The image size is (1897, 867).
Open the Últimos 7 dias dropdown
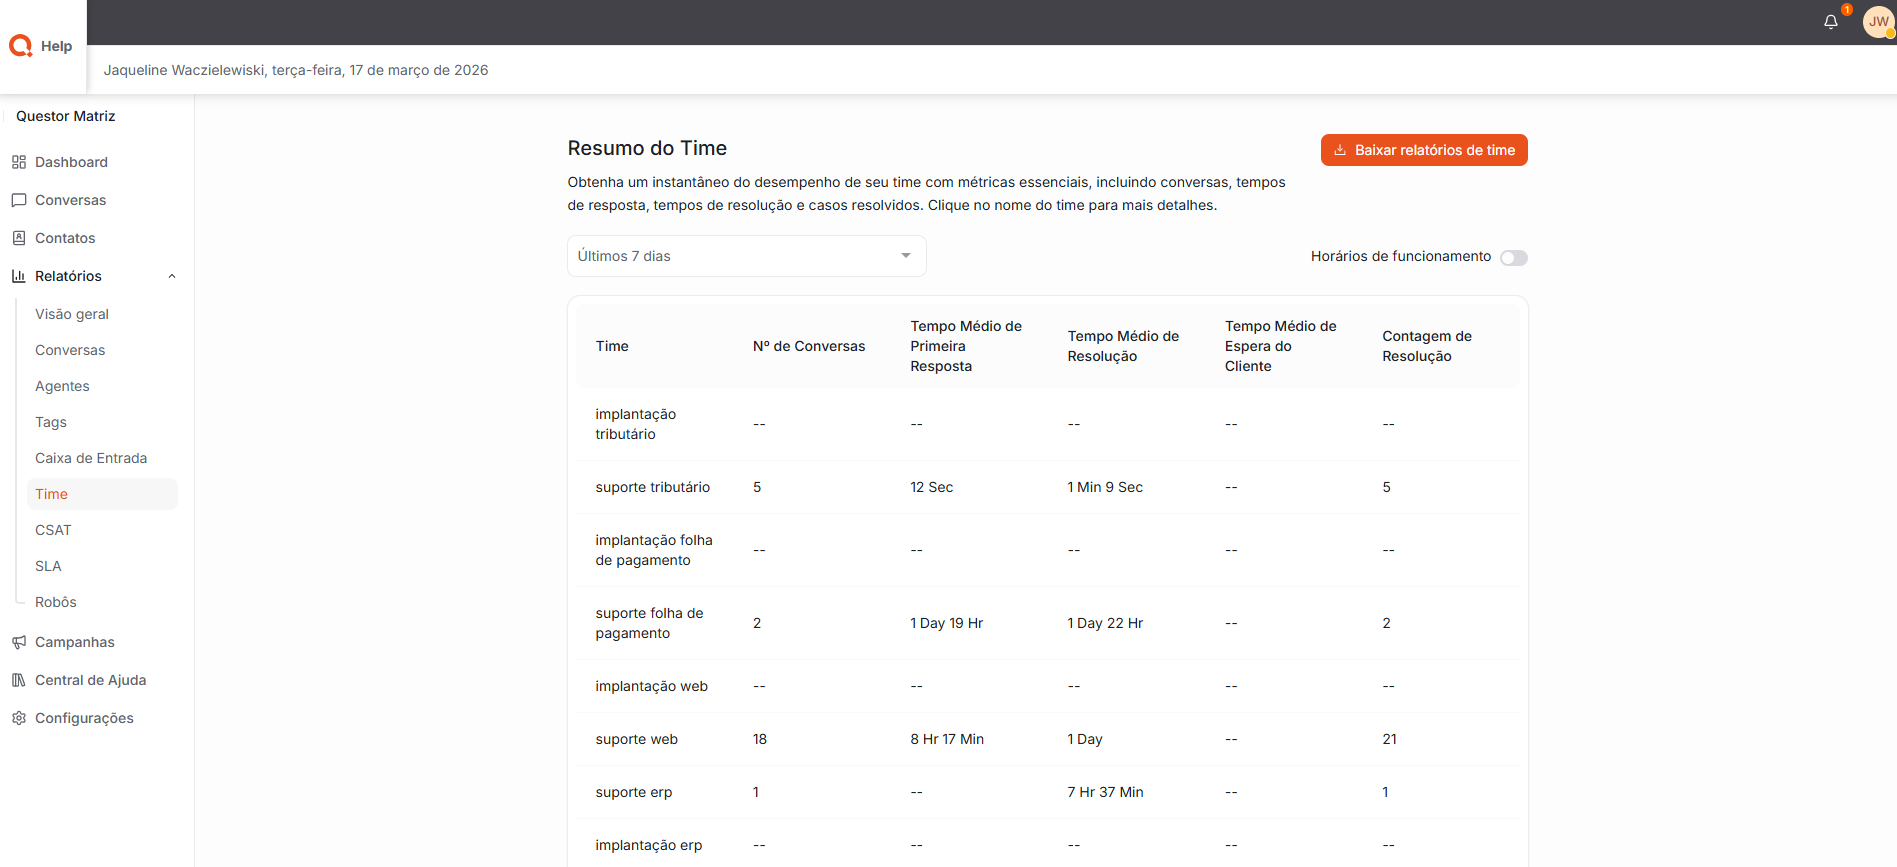[746, 256]
